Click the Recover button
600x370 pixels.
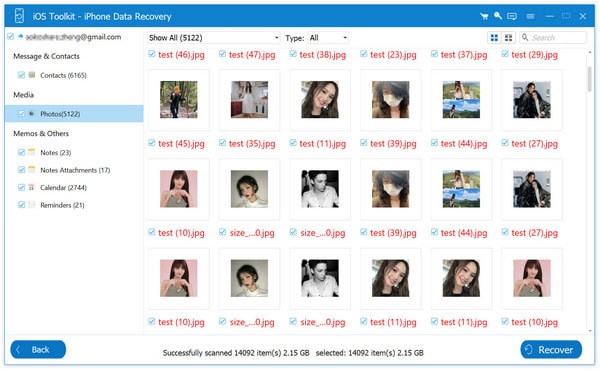[x=551, y=349]
